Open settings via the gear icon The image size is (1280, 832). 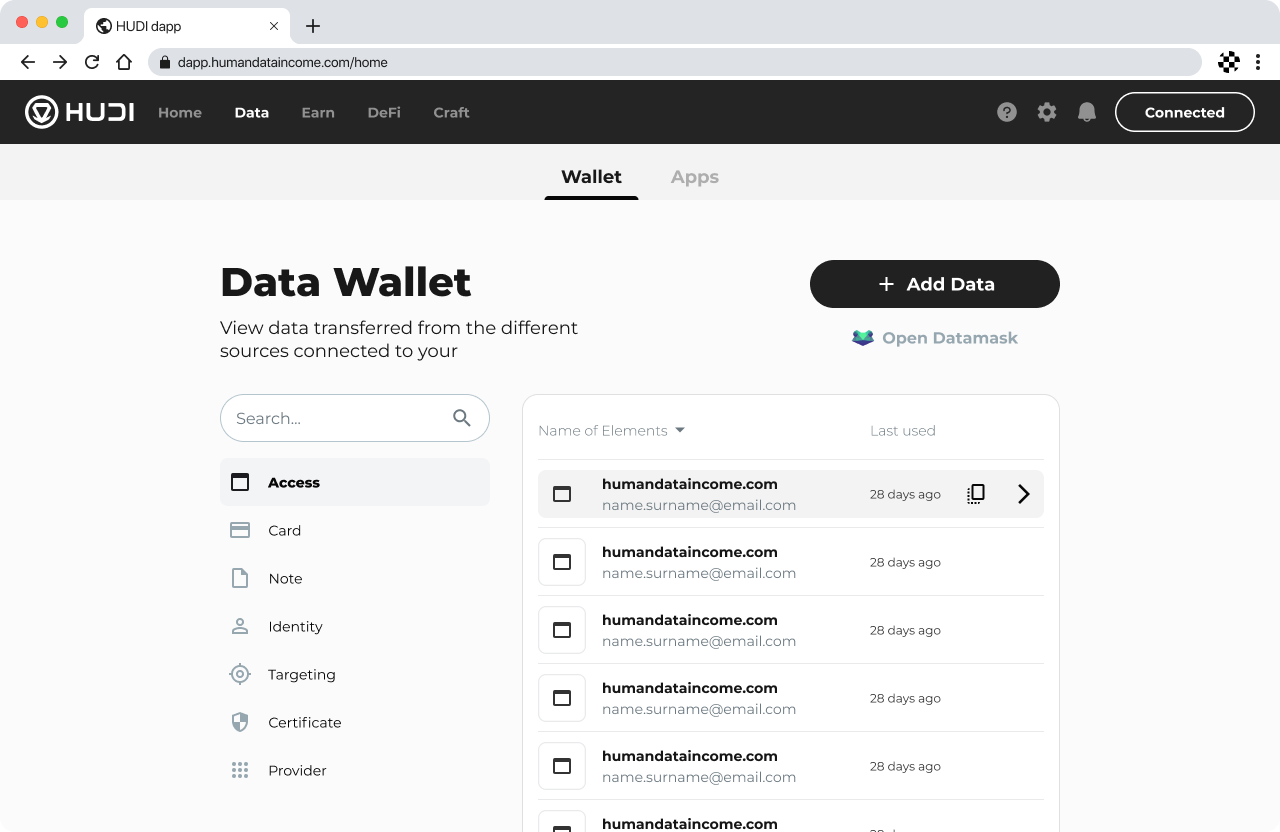point(1047,112)
